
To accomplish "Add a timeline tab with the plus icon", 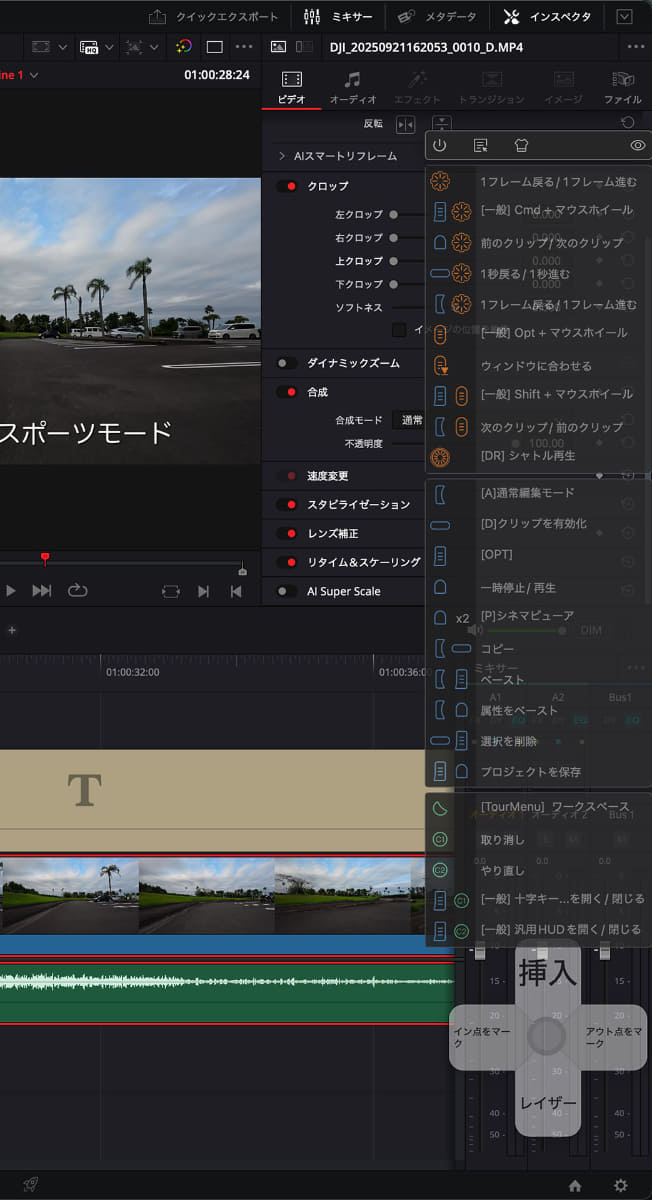I will point(12,630).
